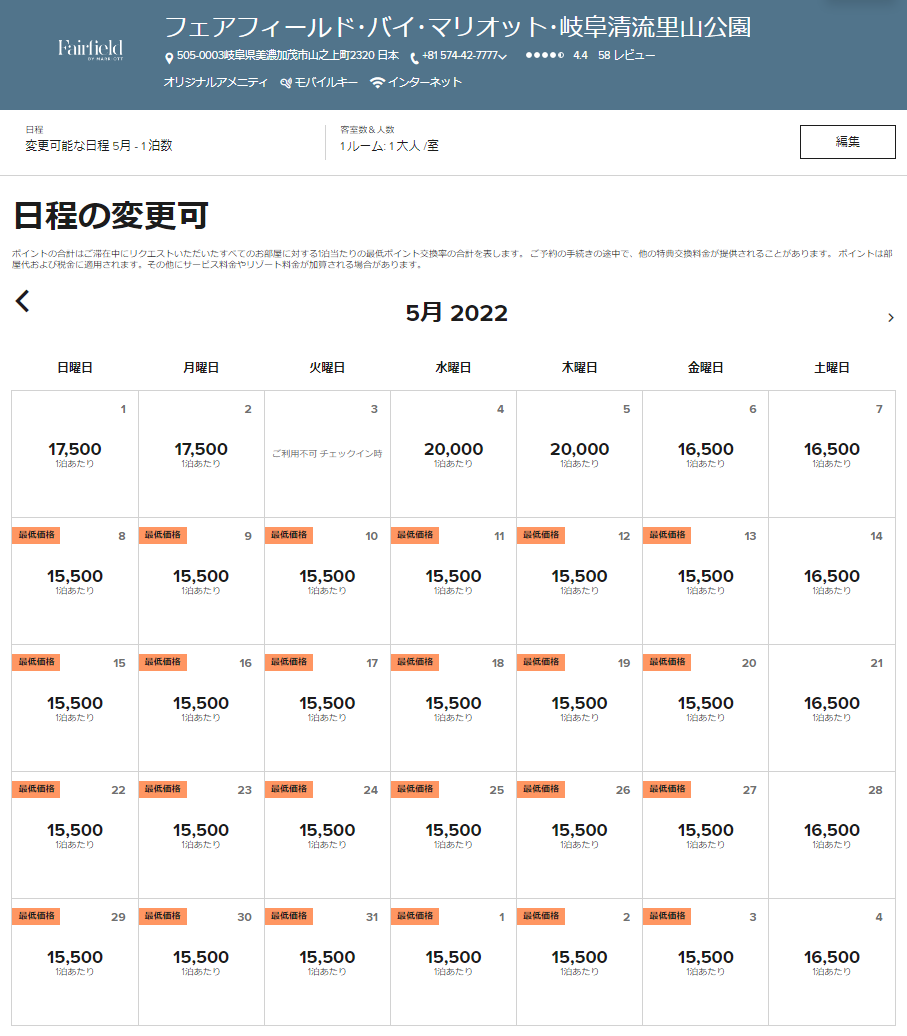Image resolution: width=907 pixels, height=1036 pixels.
Task: Click the internet Wi-Fi icon
Action: 377,83
